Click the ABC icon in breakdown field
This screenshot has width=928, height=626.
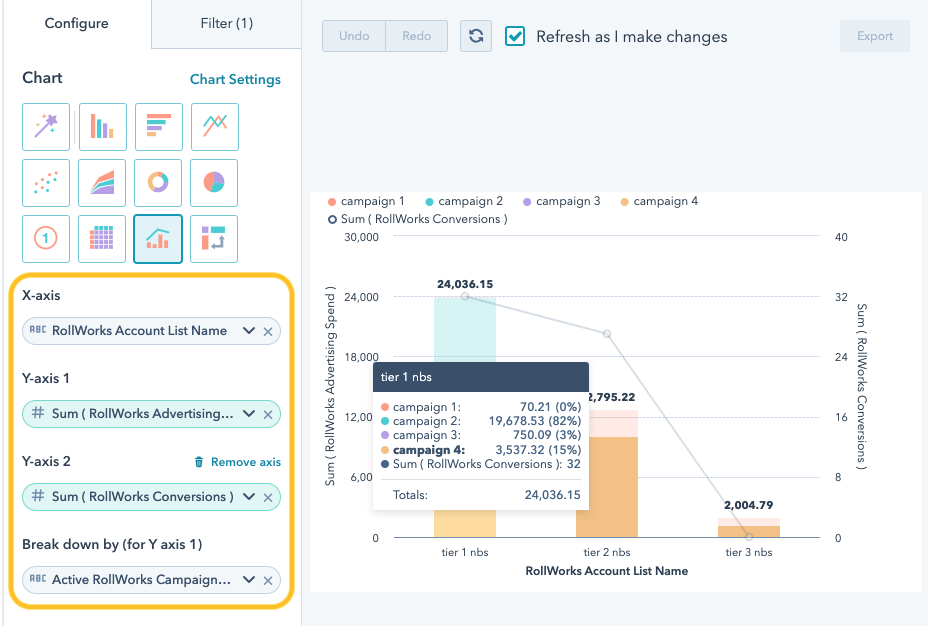(x=38, y=579)
